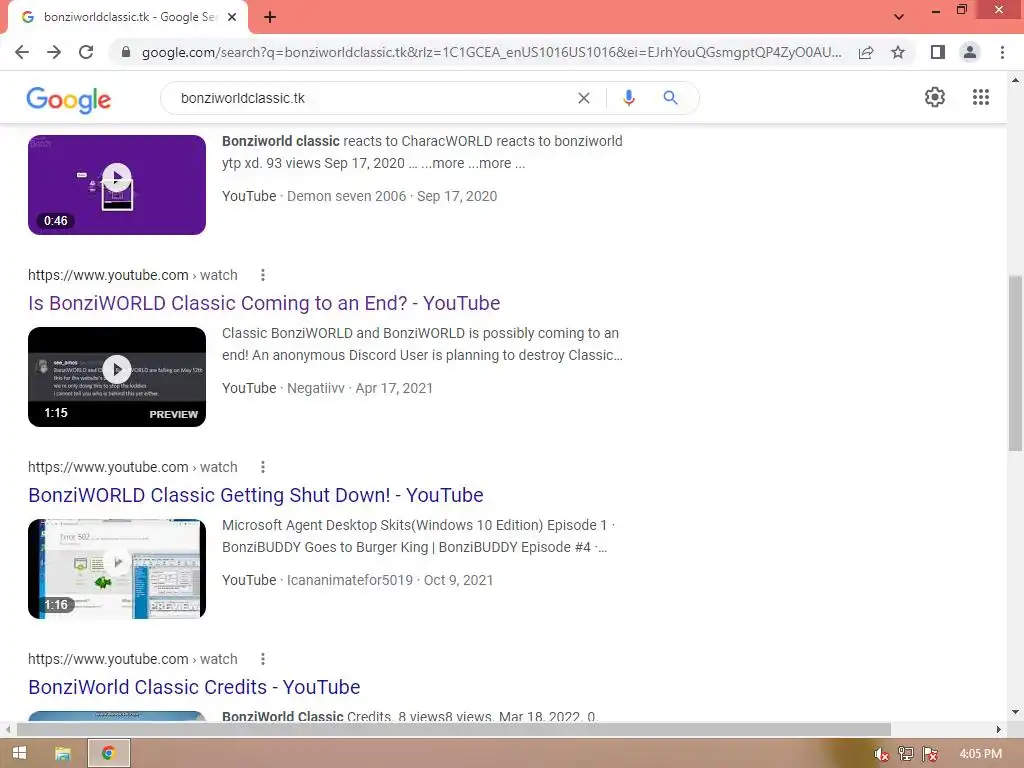Image resolution: width=1024 pixels, height=768 pixels.
Task: Open File Explorer from the taskbar
Action: [x=63, y=754]
